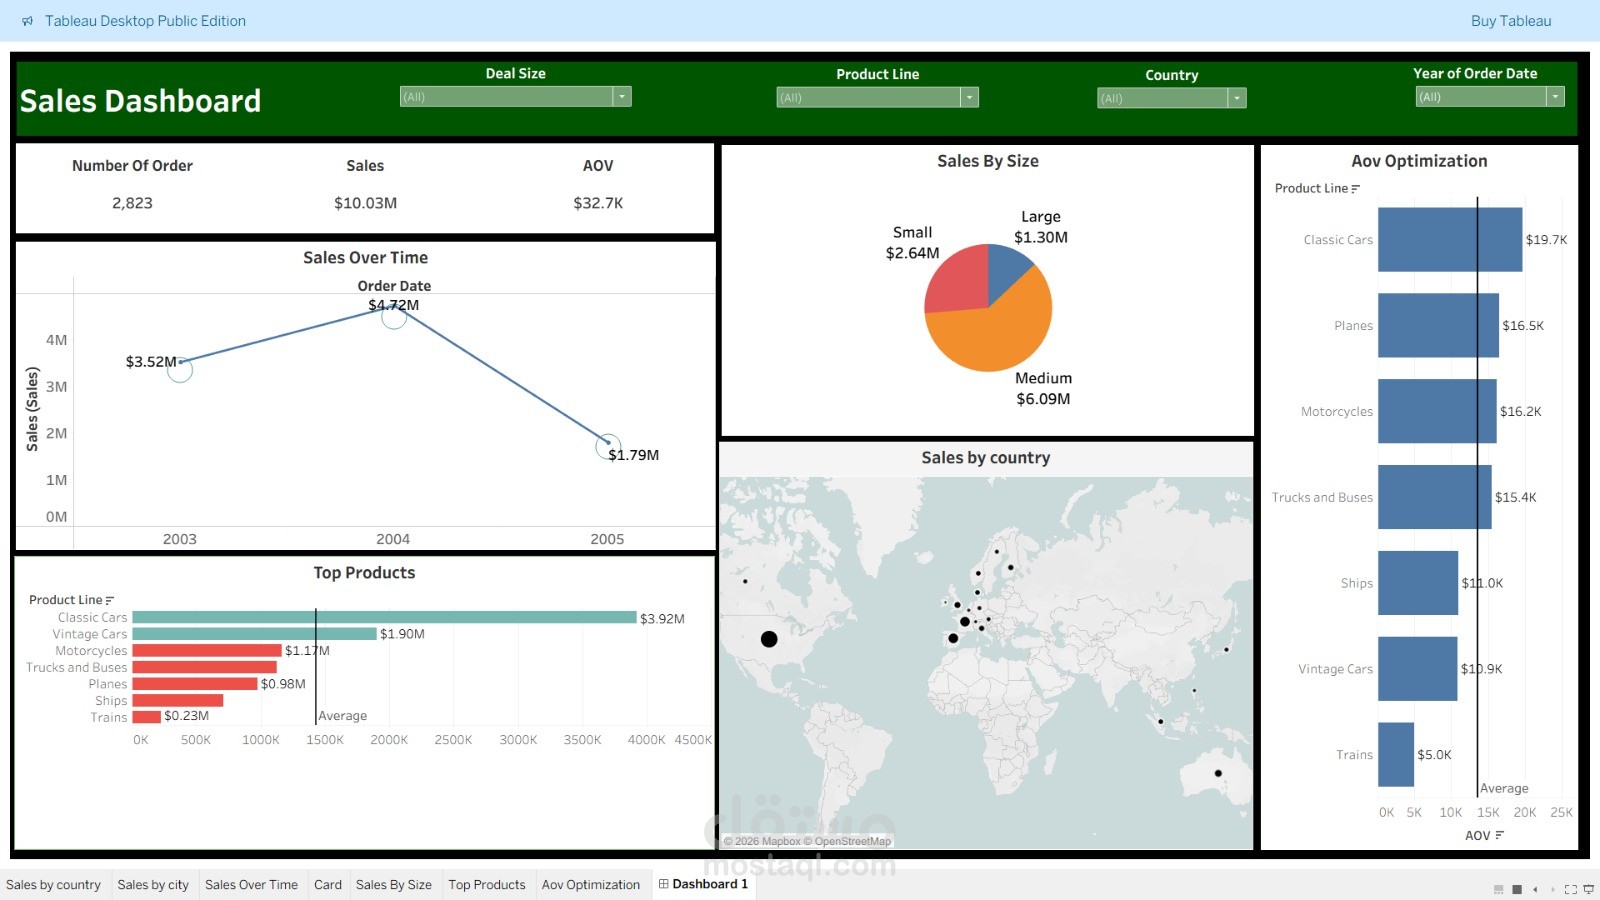
Task: Enter presentation mode from the status bar
Action: (x=1589, y=889)
